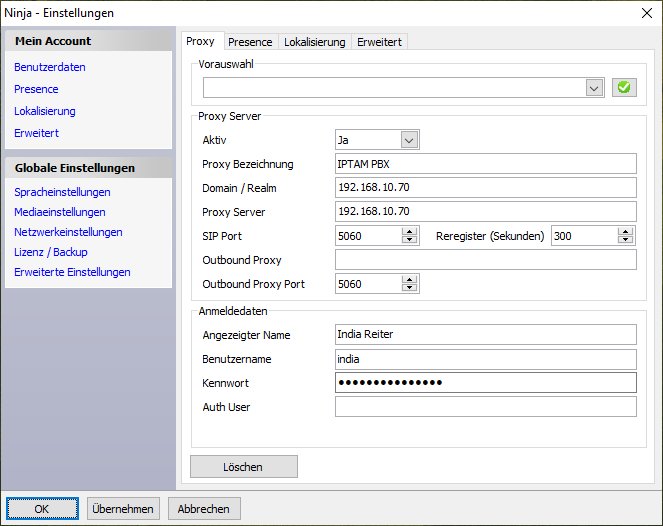The image size is (663, 526).
Task: Click the green checkmark apply icon
Action: tap(624, 88)
